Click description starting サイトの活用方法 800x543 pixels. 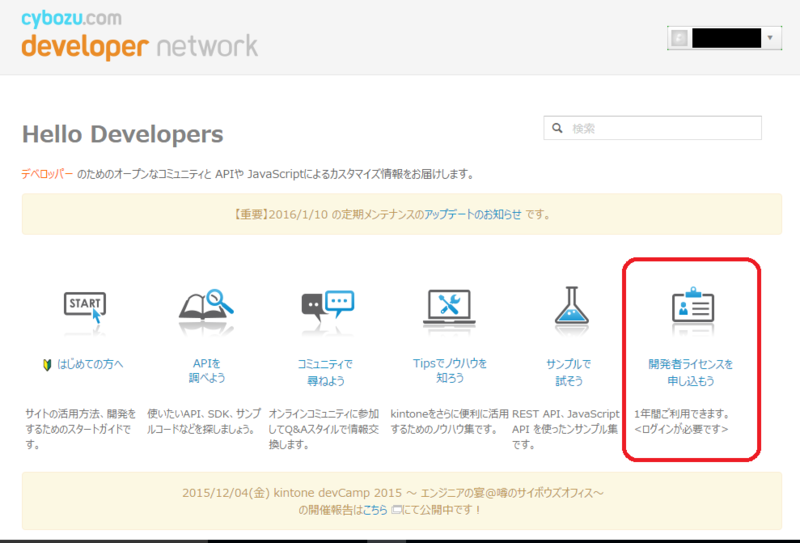tap(81, 429)
